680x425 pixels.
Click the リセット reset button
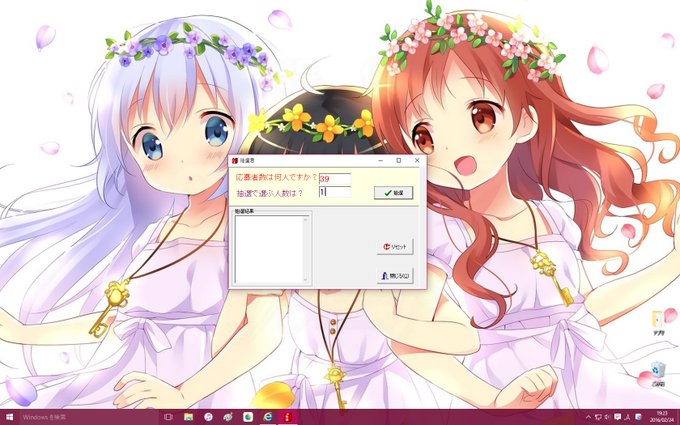[395, 247]
